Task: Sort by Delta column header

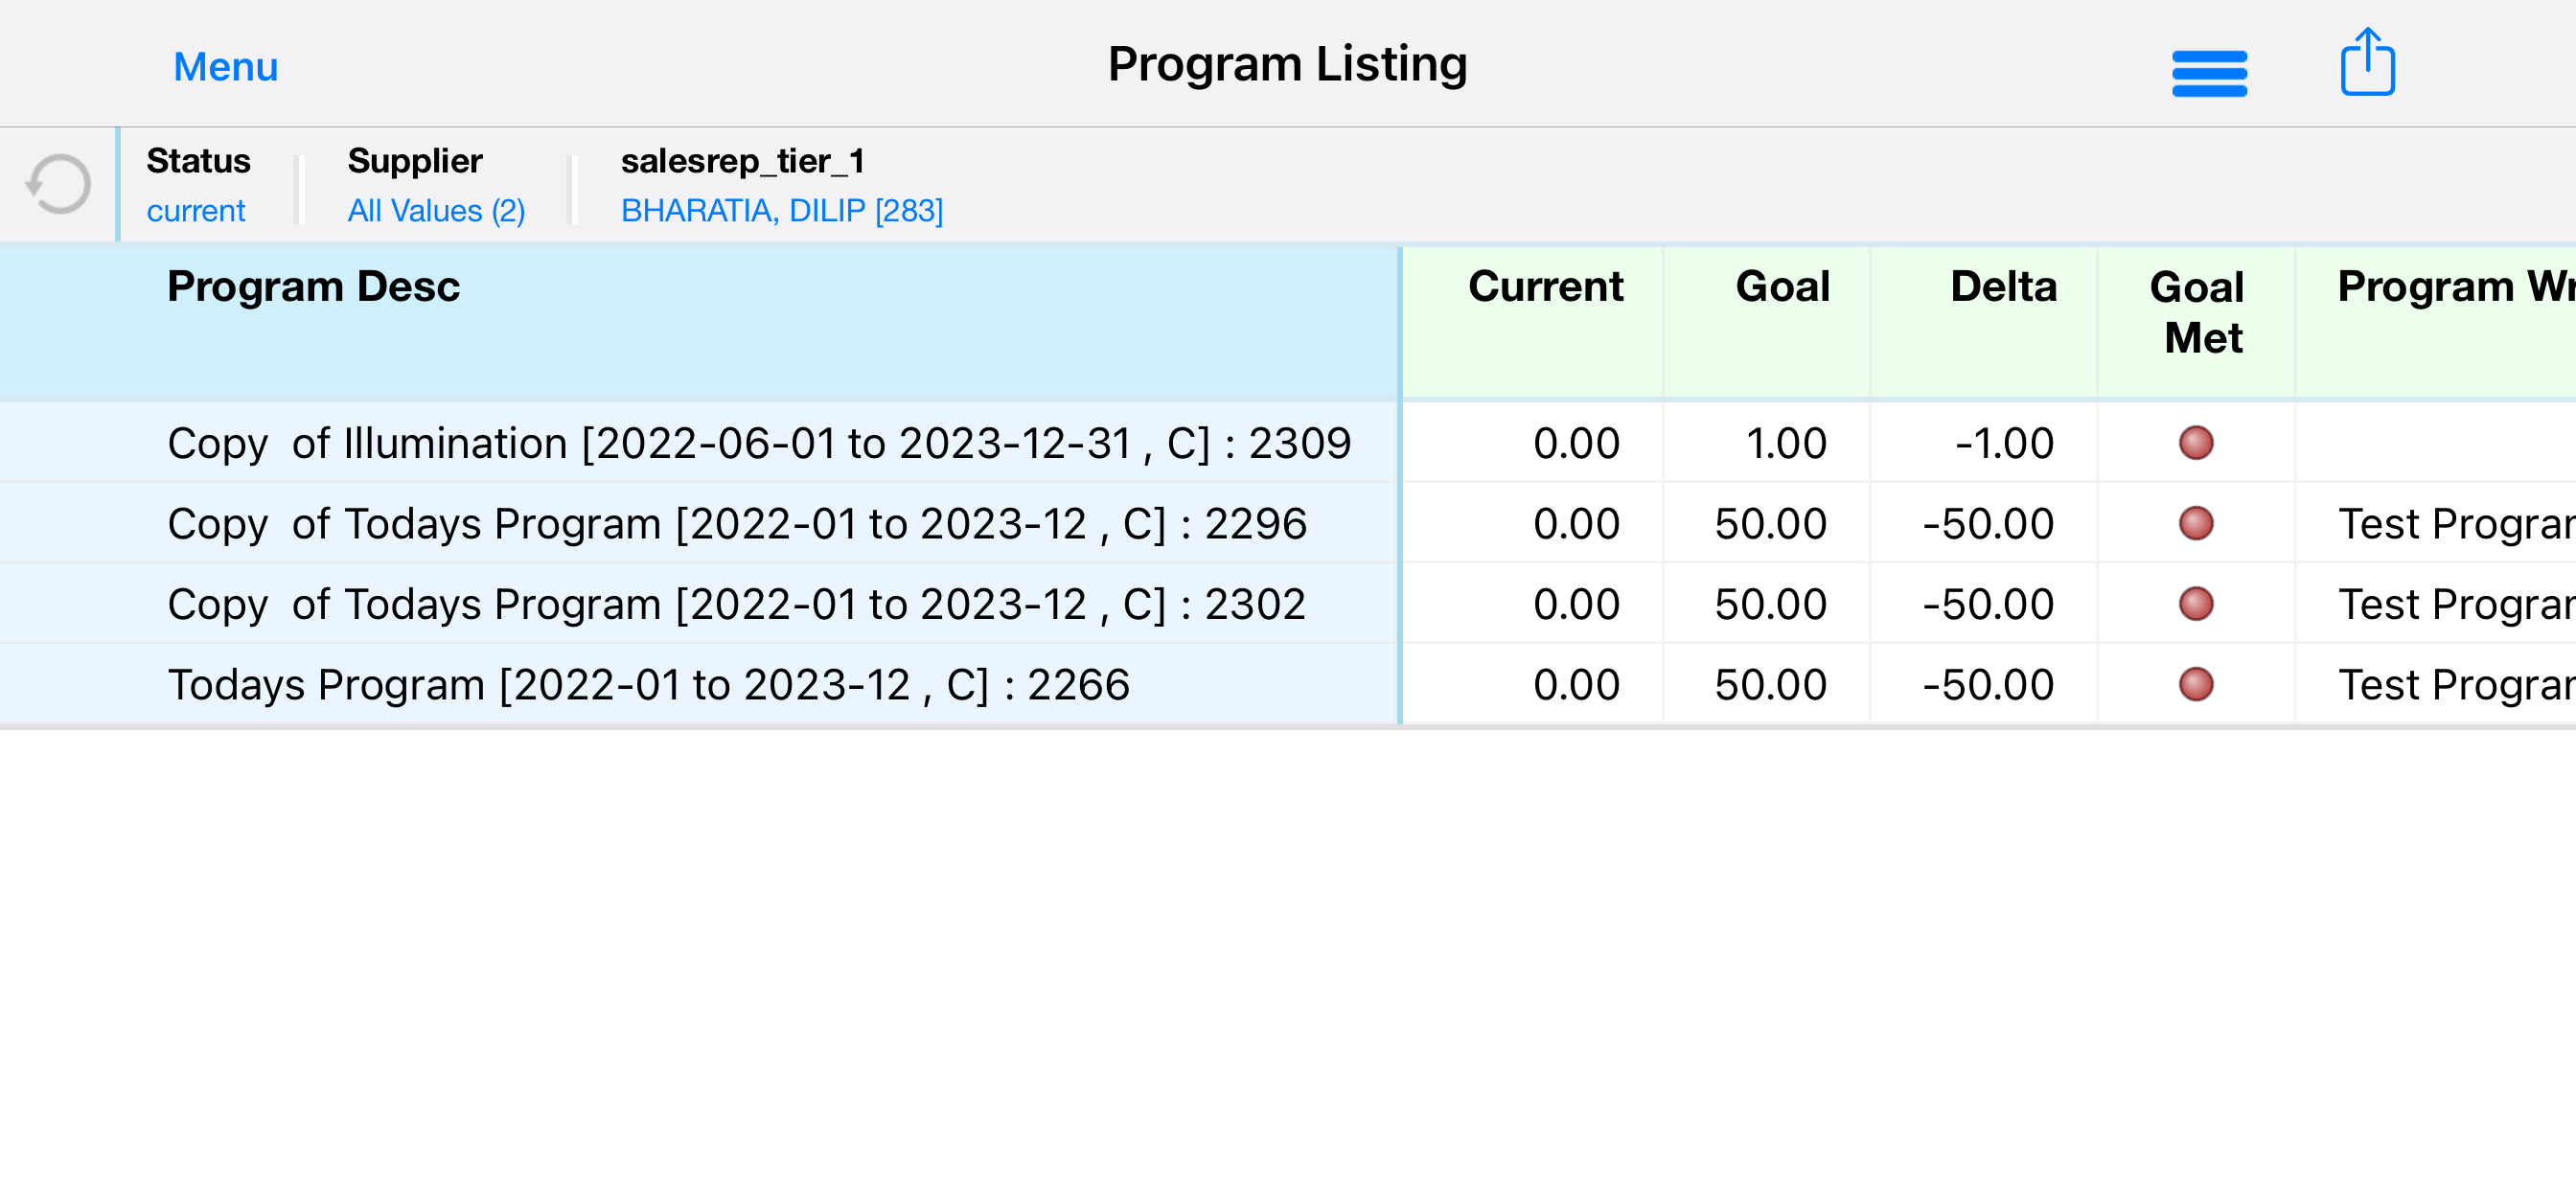Action: pos(2003,287)
